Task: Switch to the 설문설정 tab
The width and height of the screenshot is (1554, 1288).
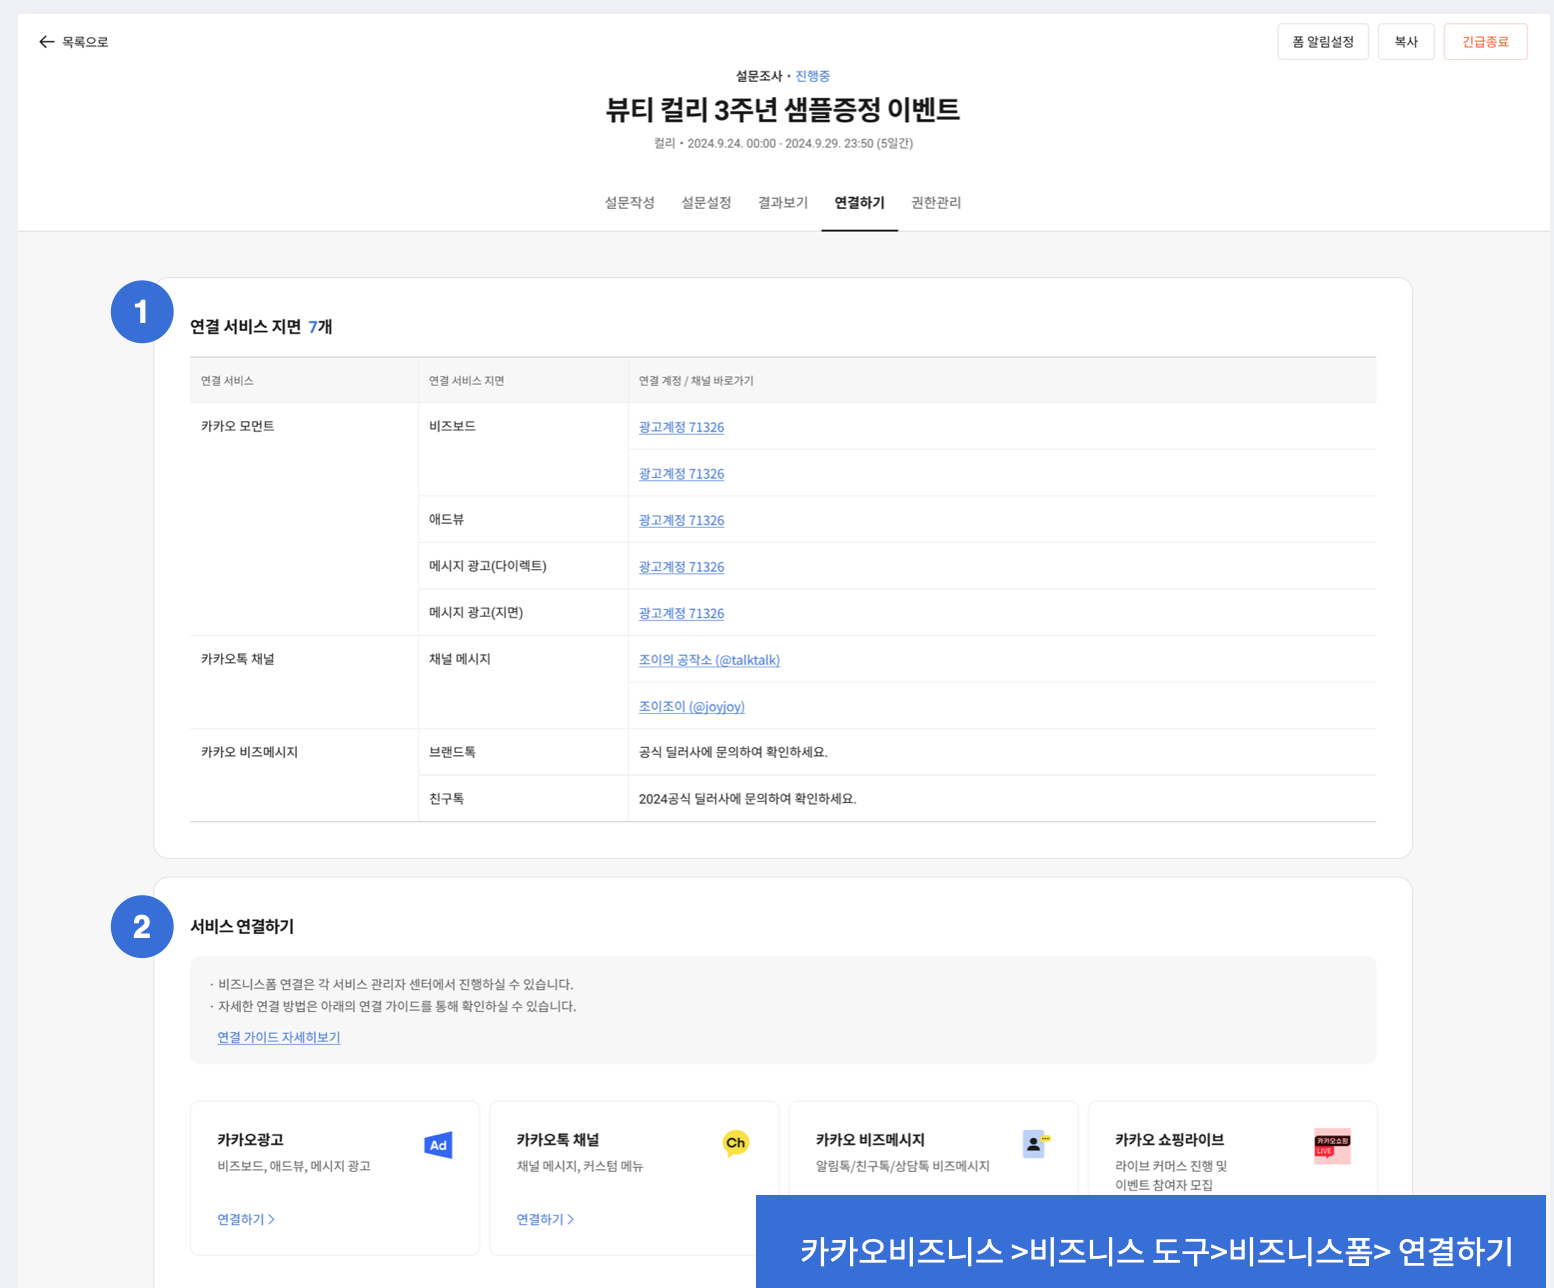Action: [706, 203]
